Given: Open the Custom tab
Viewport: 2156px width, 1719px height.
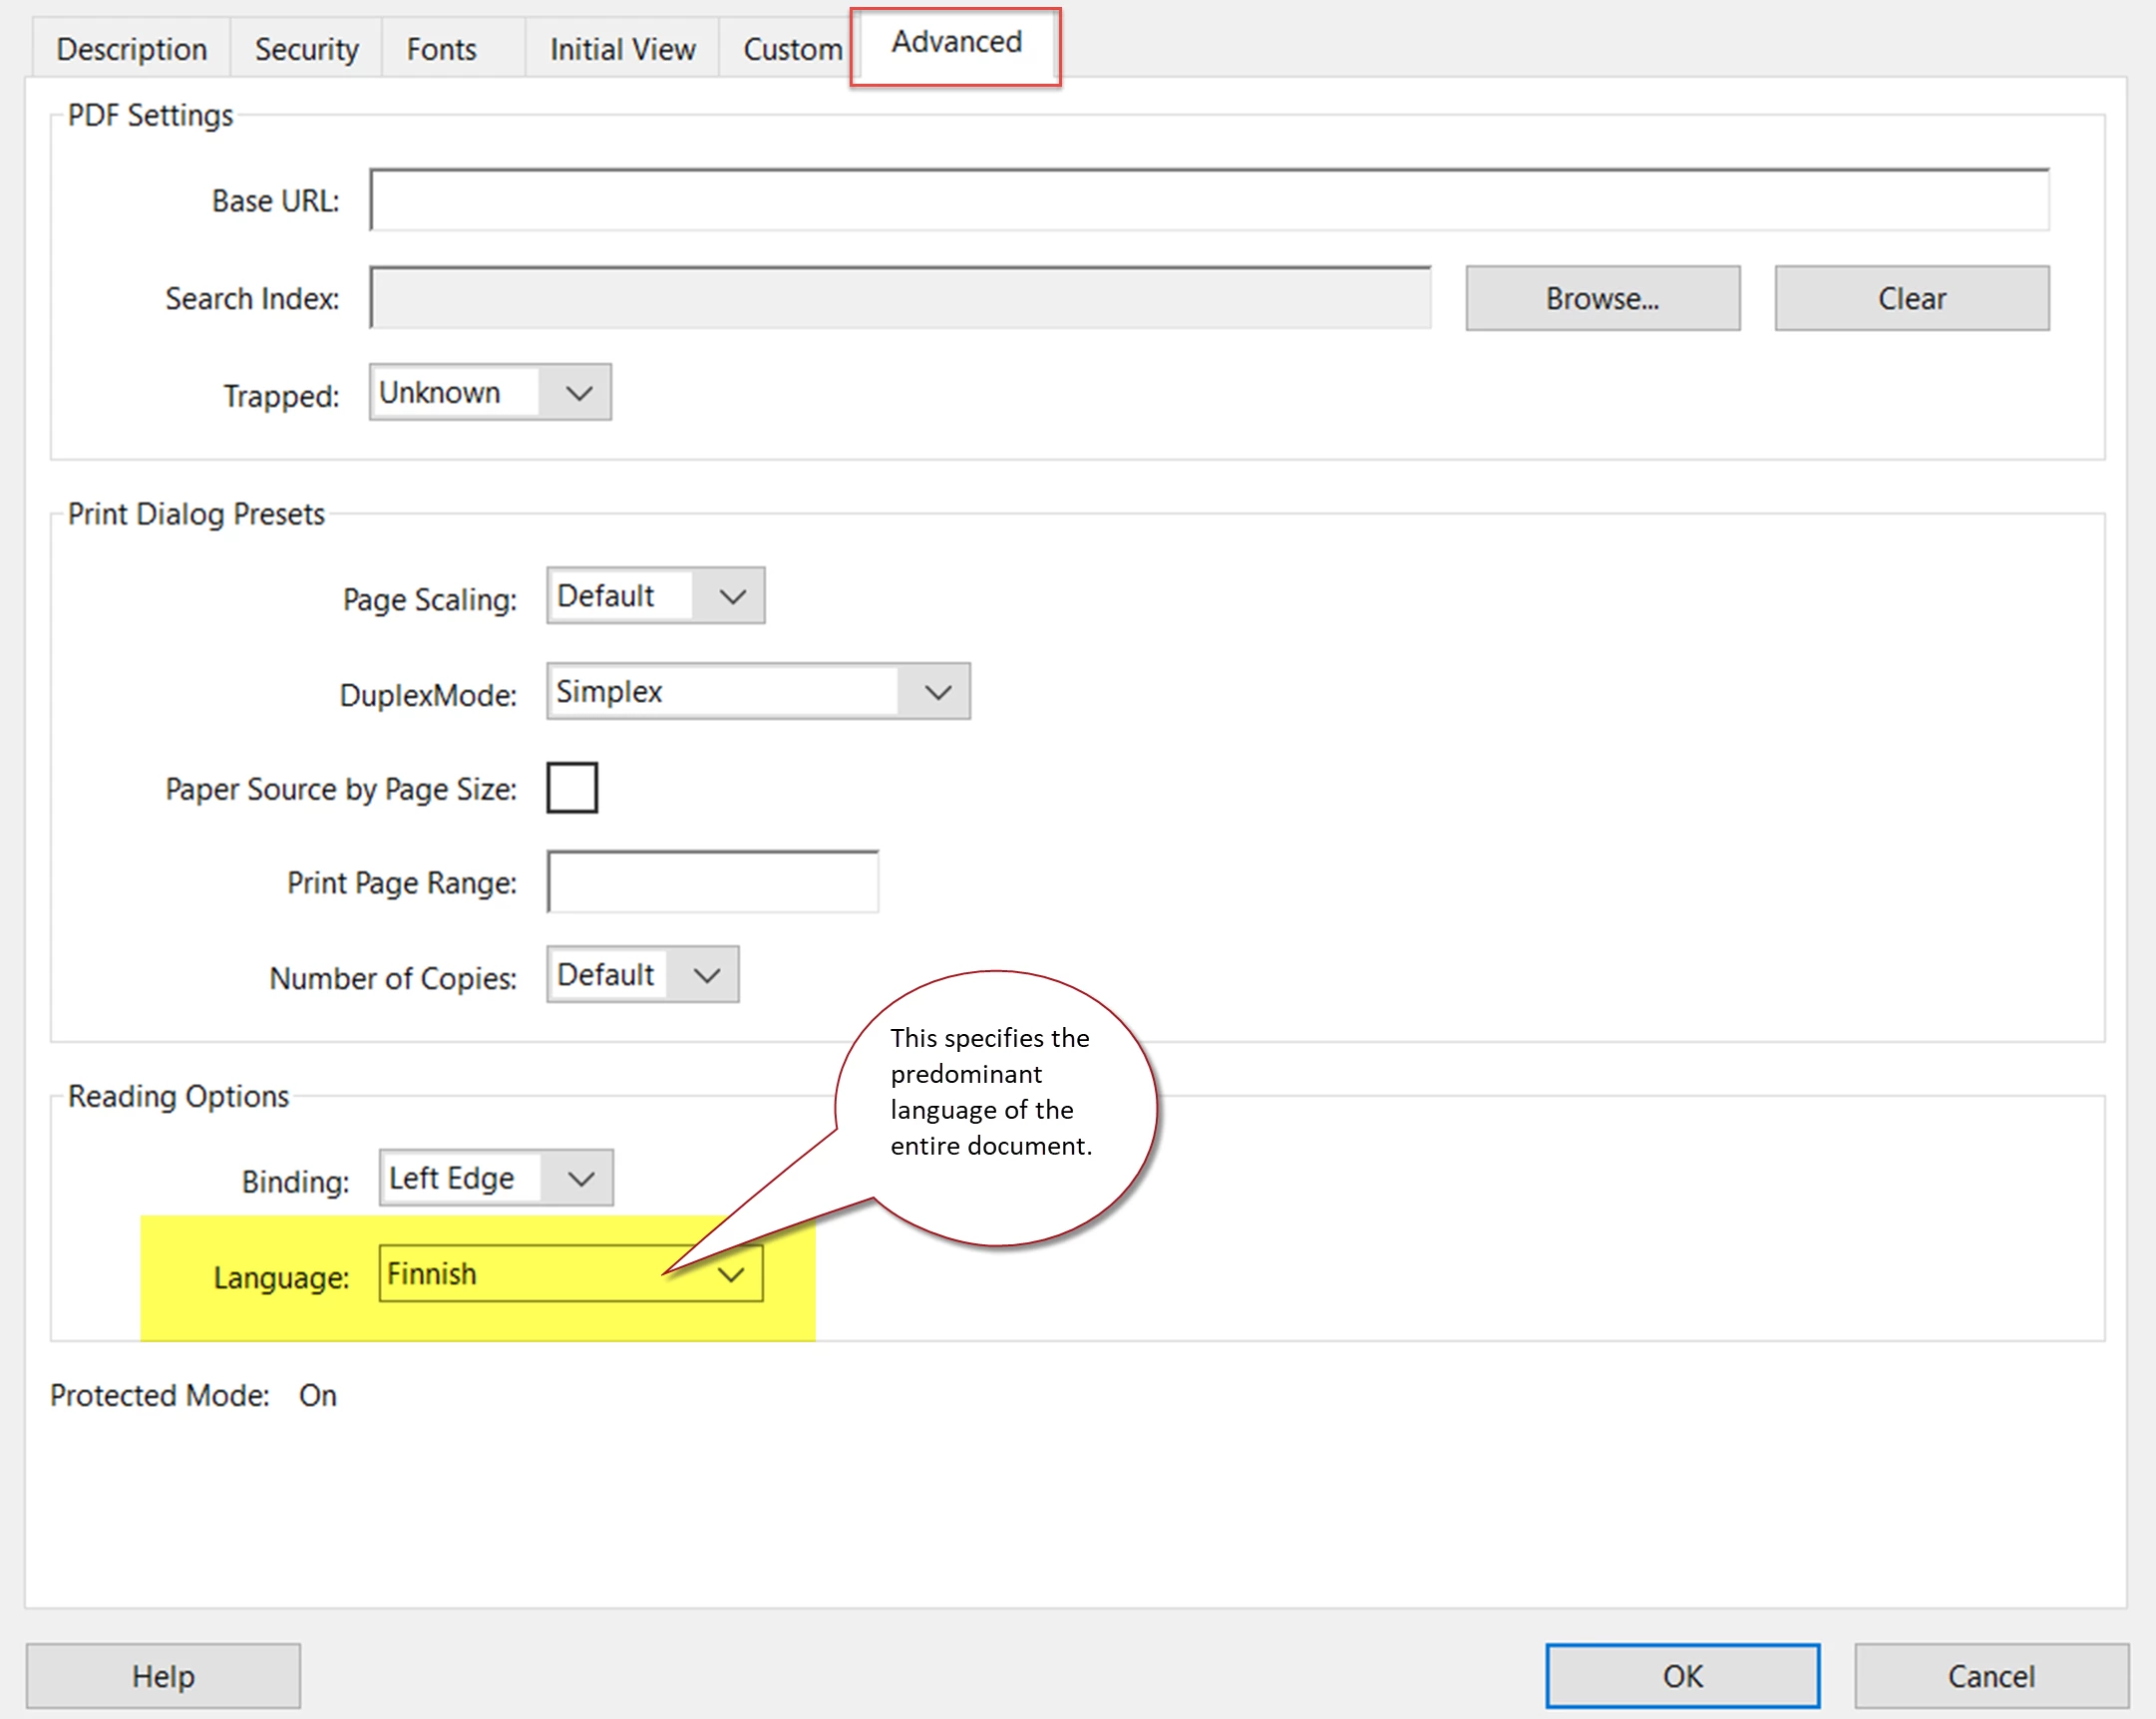Looking at the screenshot, I should tap(792, 49).
